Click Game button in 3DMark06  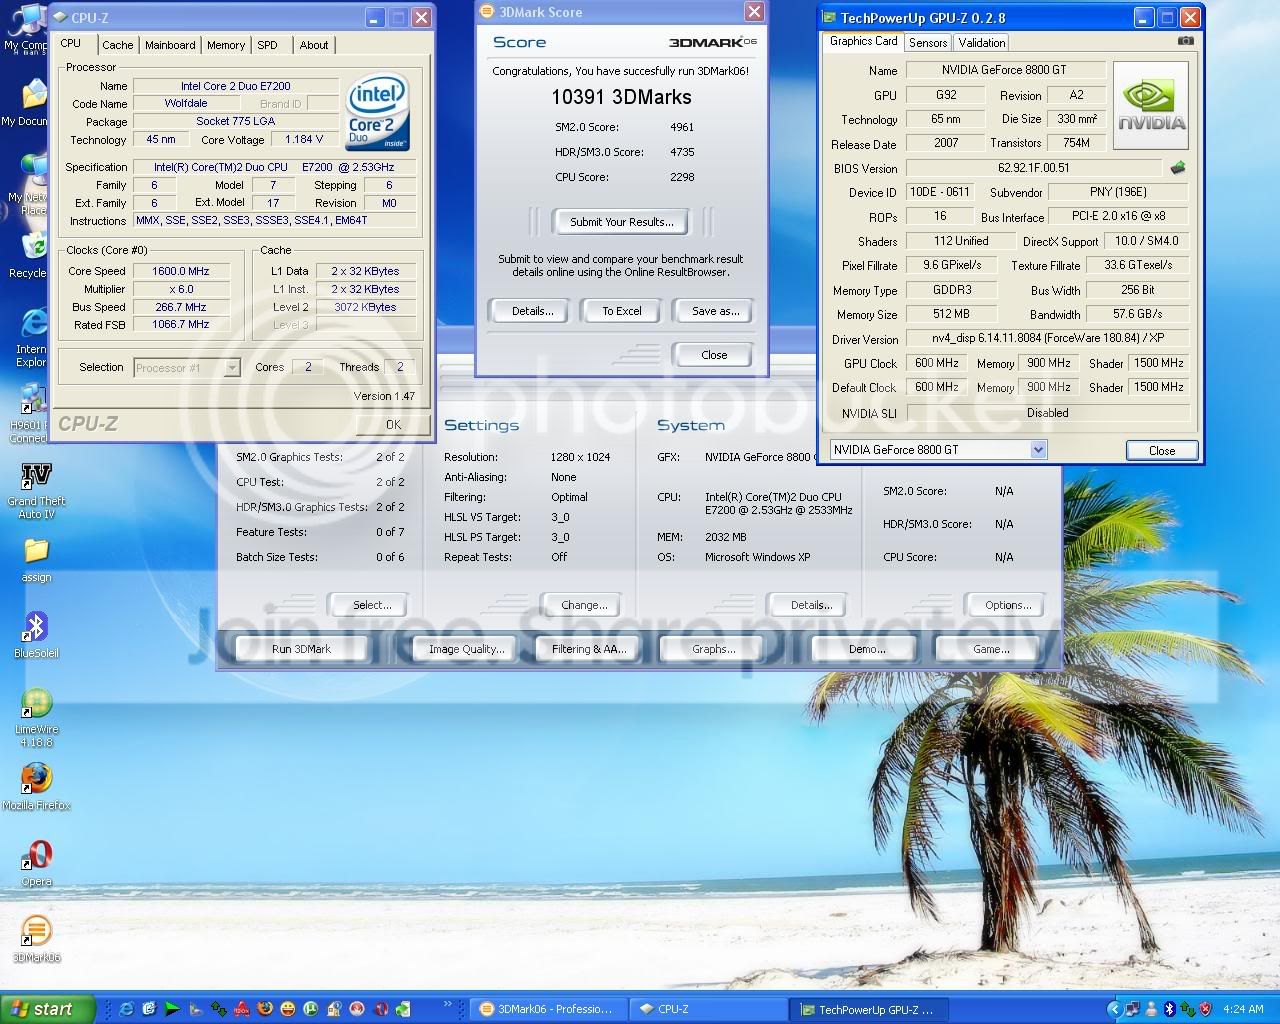pyautogui.click(x=990, y=649)
